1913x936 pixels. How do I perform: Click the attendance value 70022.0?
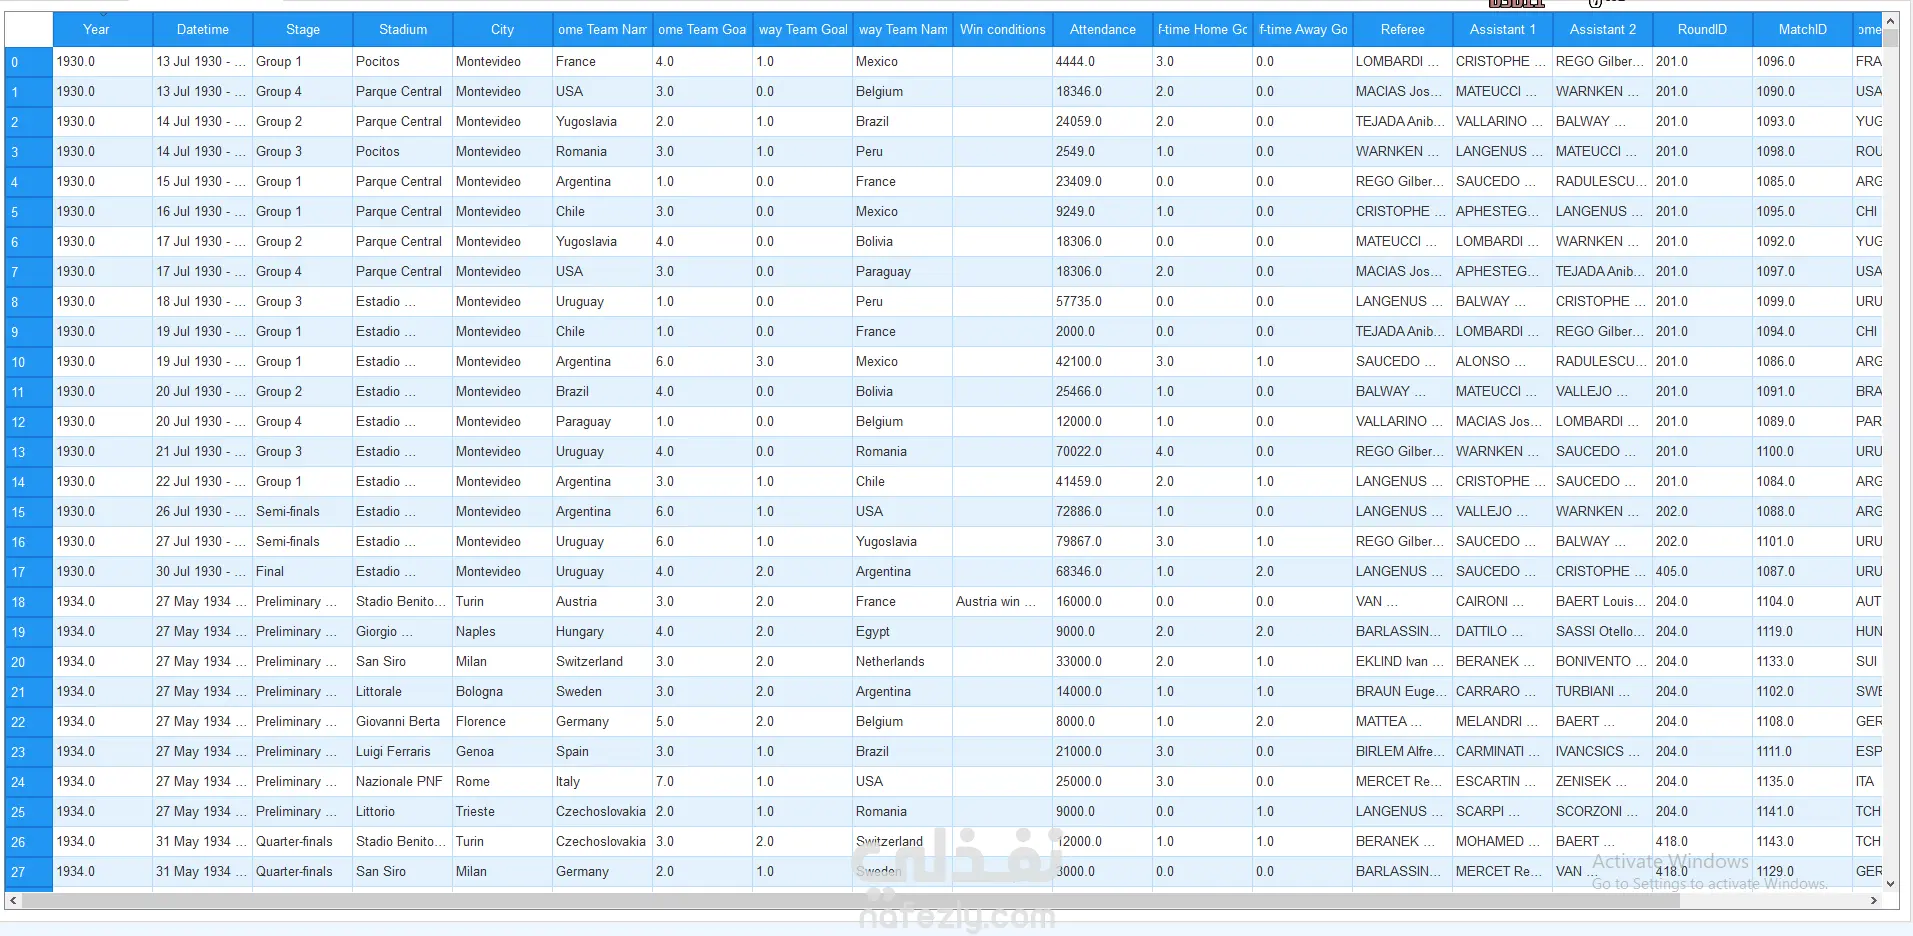pos(1103,452)
